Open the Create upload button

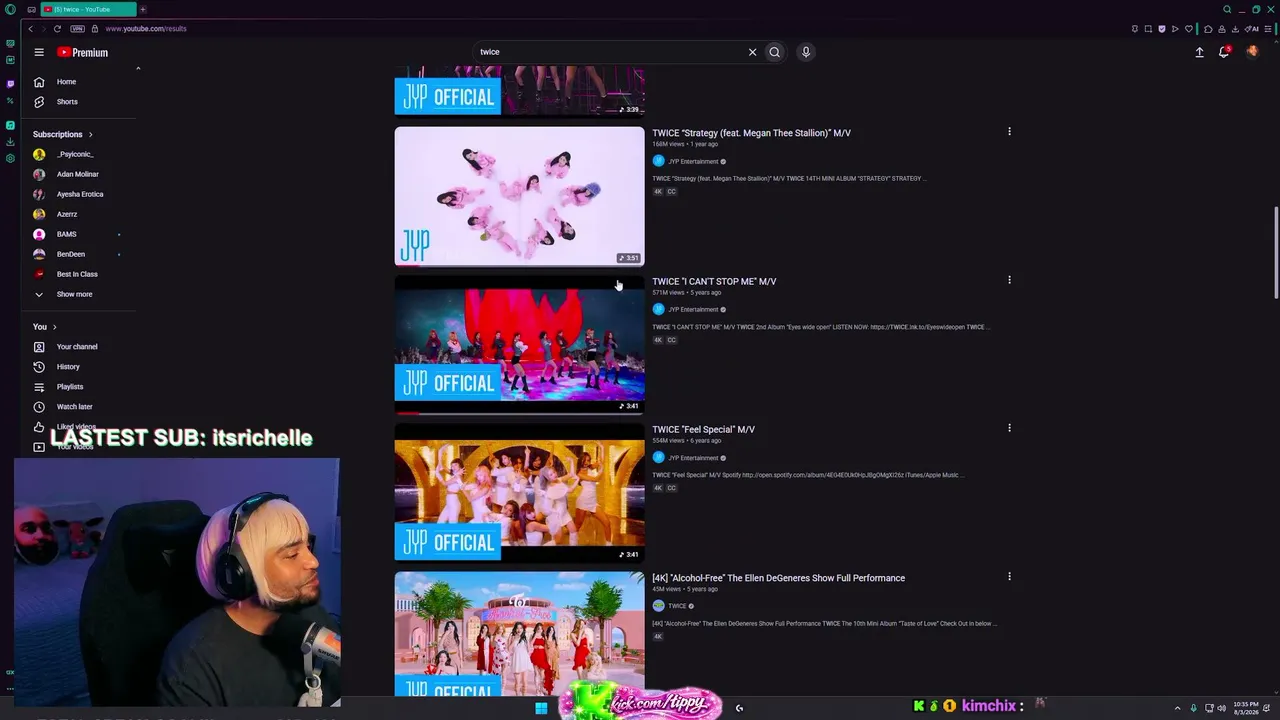click(x=1199, y=52)
